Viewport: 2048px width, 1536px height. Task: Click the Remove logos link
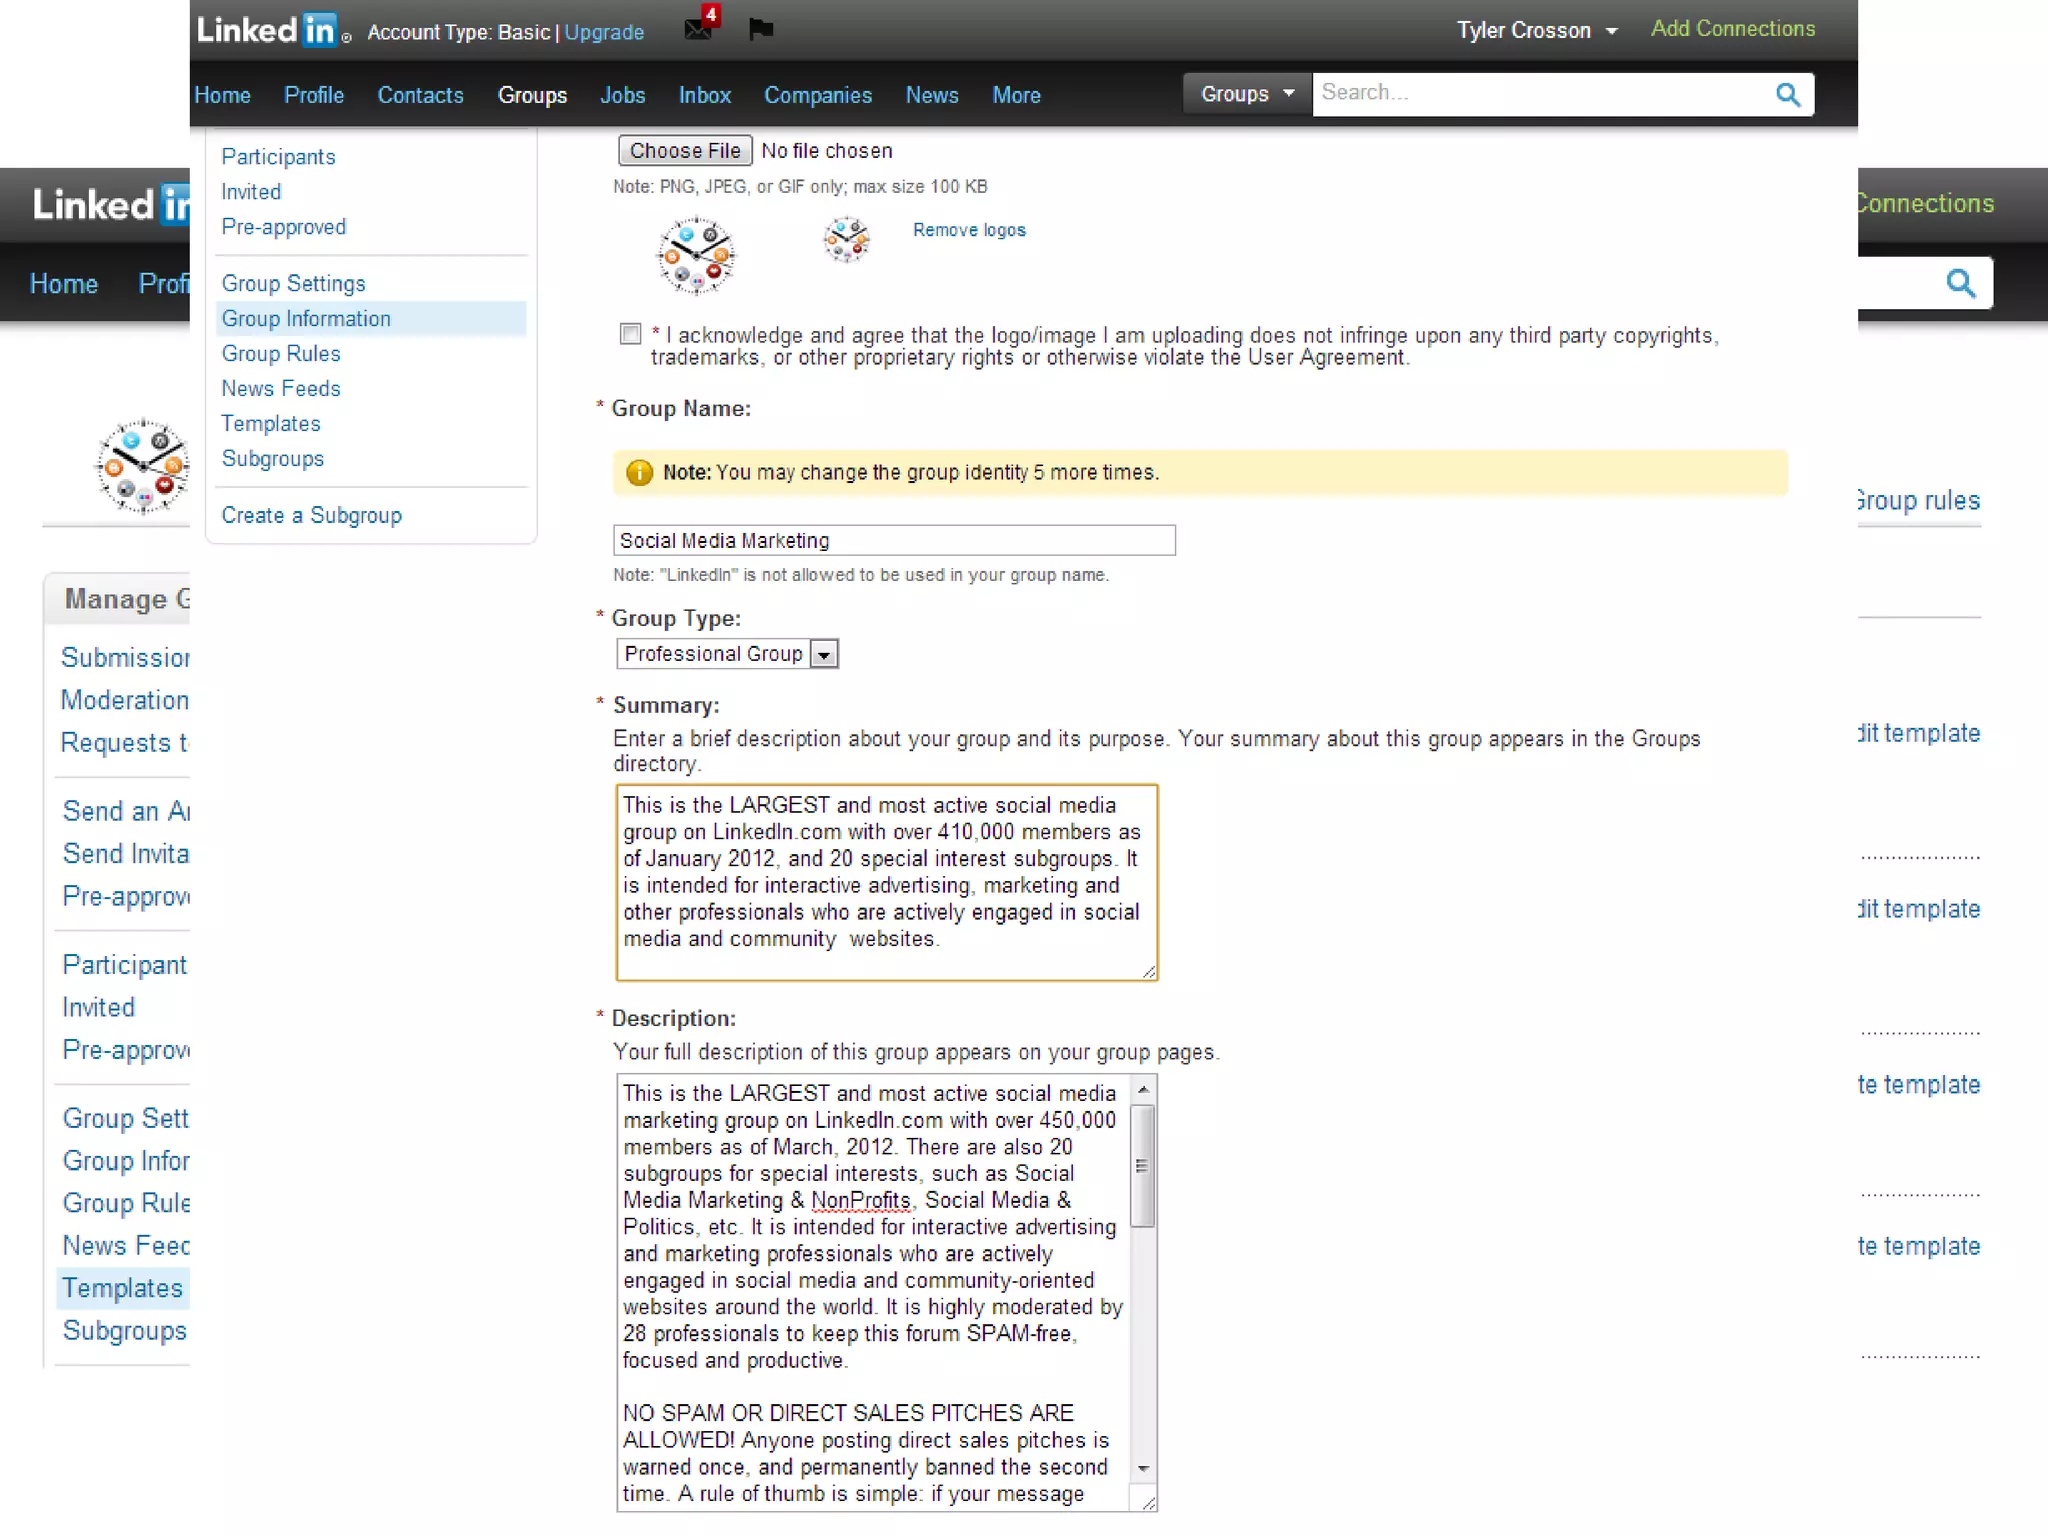[968, 230]
